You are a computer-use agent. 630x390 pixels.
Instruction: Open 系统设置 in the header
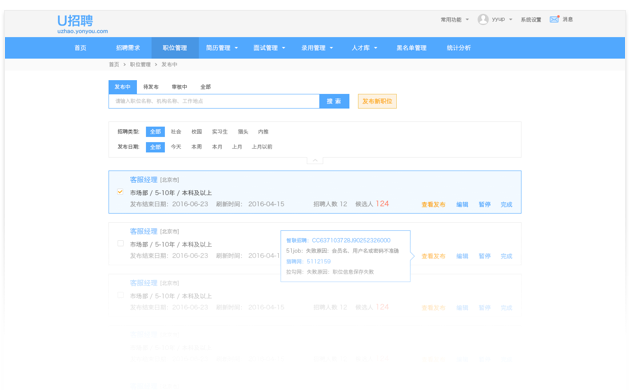(531, 19)
